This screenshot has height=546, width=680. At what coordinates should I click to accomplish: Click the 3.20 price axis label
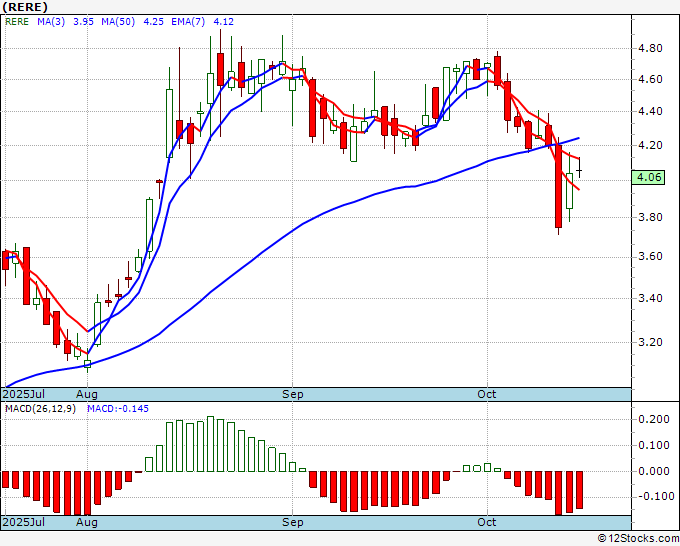[650, 342]
